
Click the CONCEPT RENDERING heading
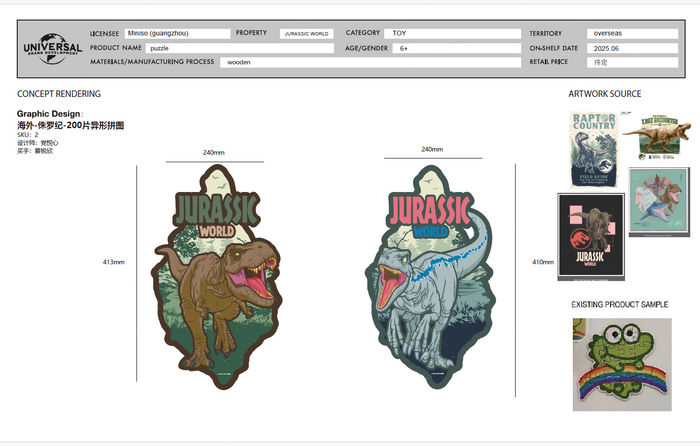(x=59, y=94)
